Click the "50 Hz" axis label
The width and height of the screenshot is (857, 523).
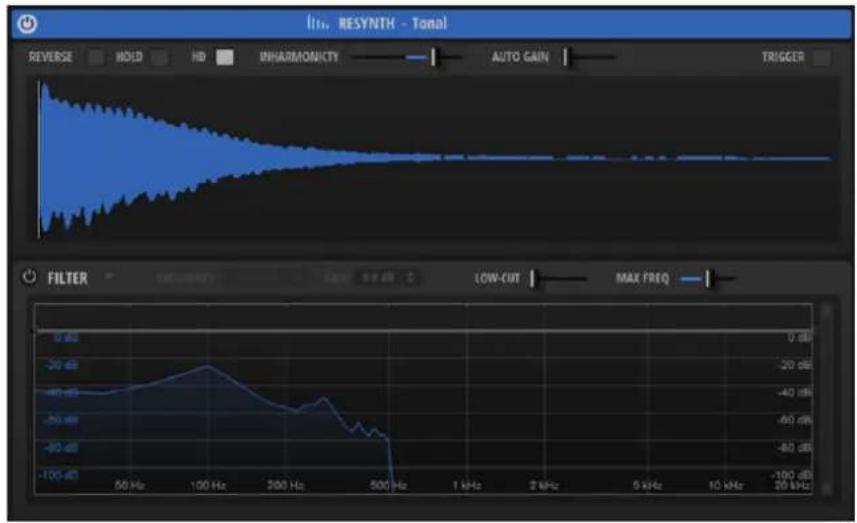coord(130,485)
